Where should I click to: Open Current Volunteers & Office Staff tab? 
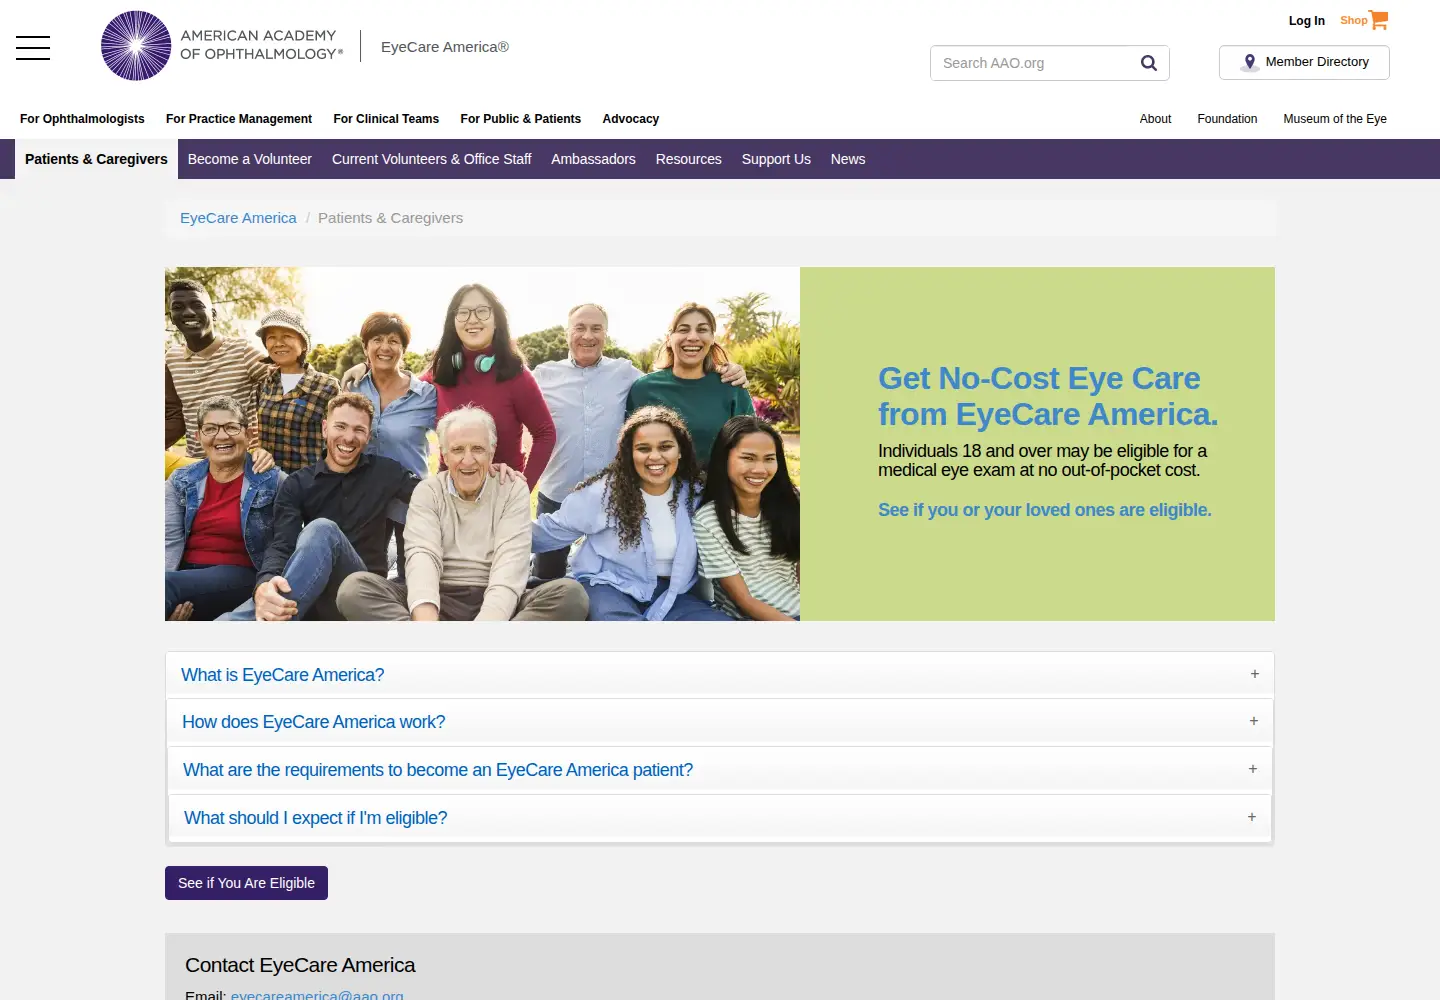click(x=431, y=159)
